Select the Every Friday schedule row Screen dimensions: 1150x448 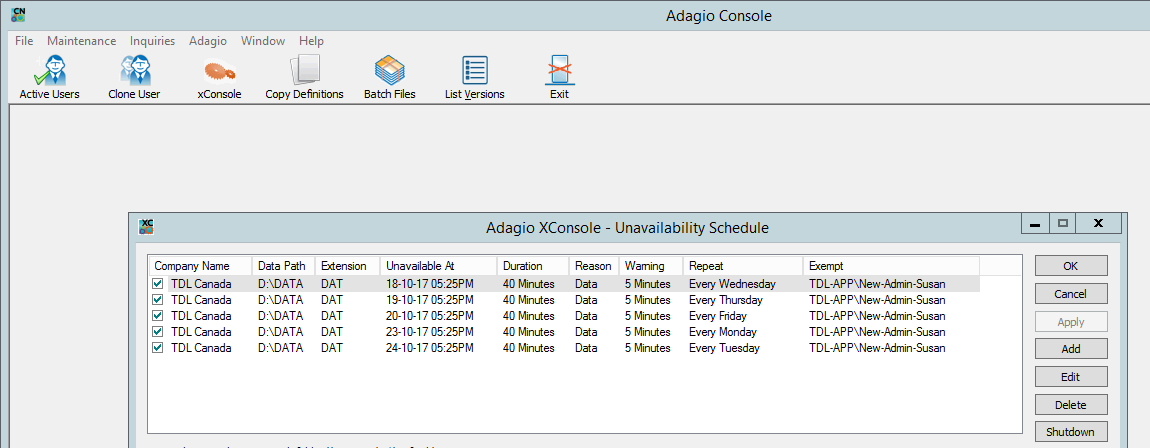(x=560, y=316)
